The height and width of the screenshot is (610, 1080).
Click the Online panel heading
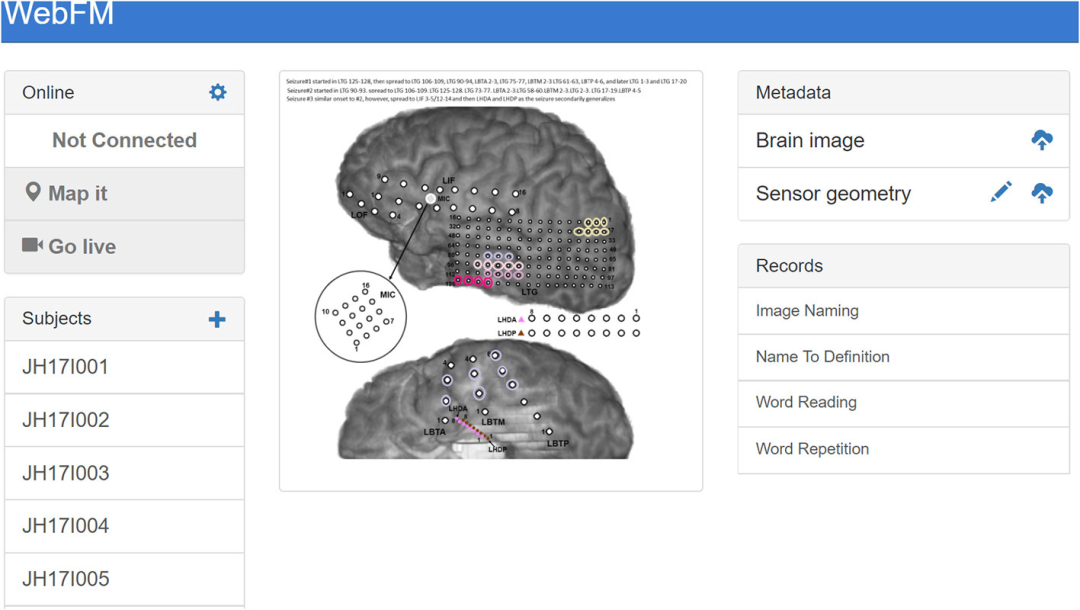point(48,92)
